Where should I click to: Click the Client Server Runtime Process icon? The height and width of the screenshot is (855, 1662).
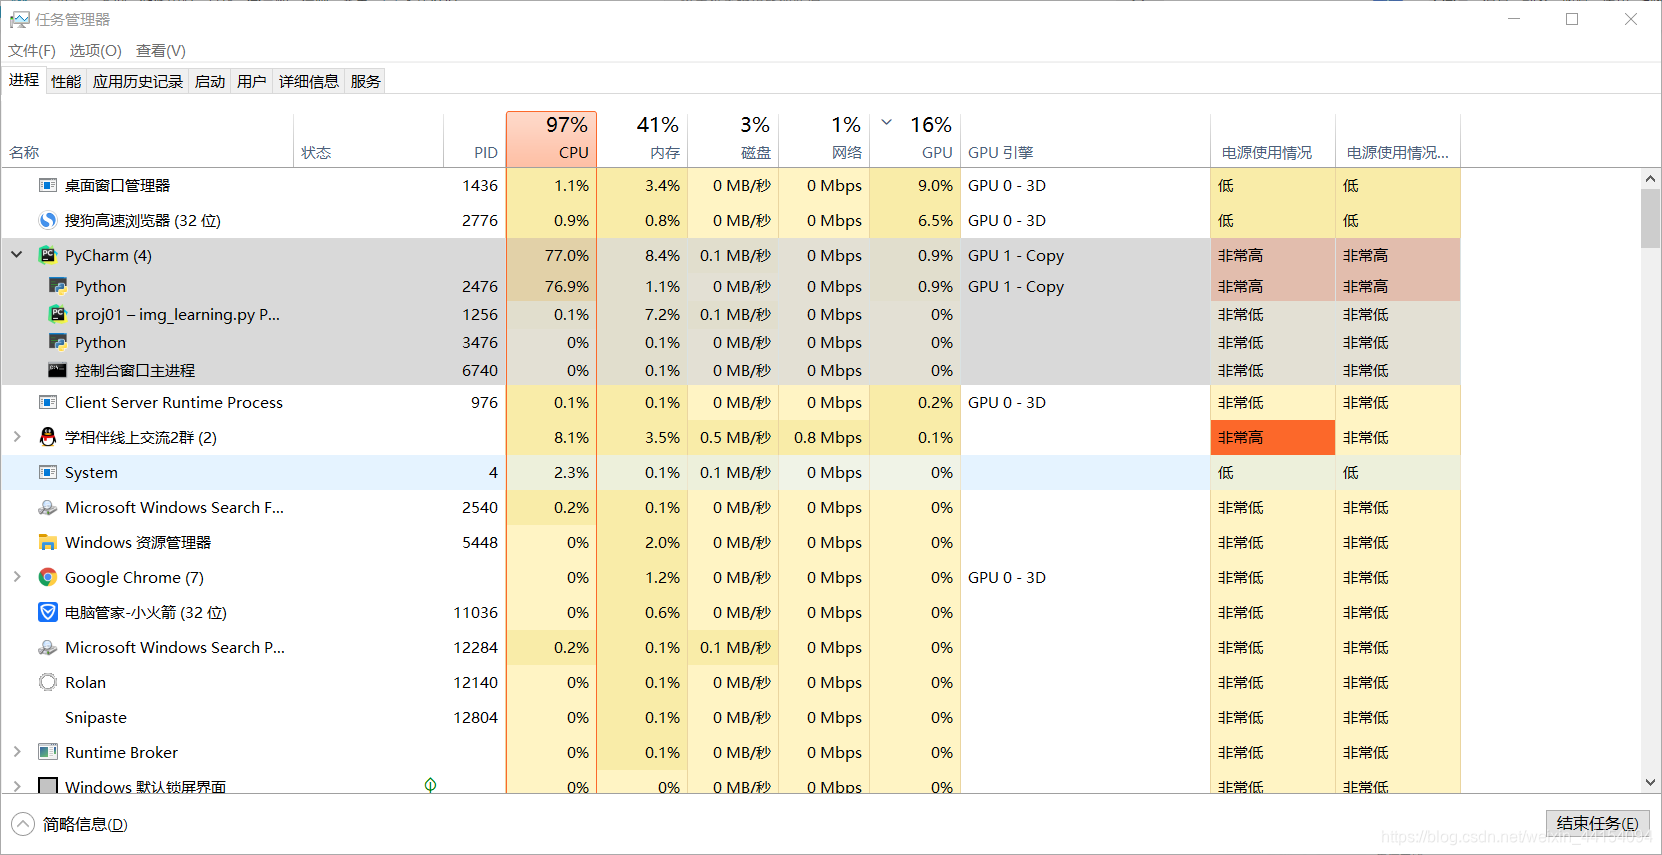coord(47,402)
